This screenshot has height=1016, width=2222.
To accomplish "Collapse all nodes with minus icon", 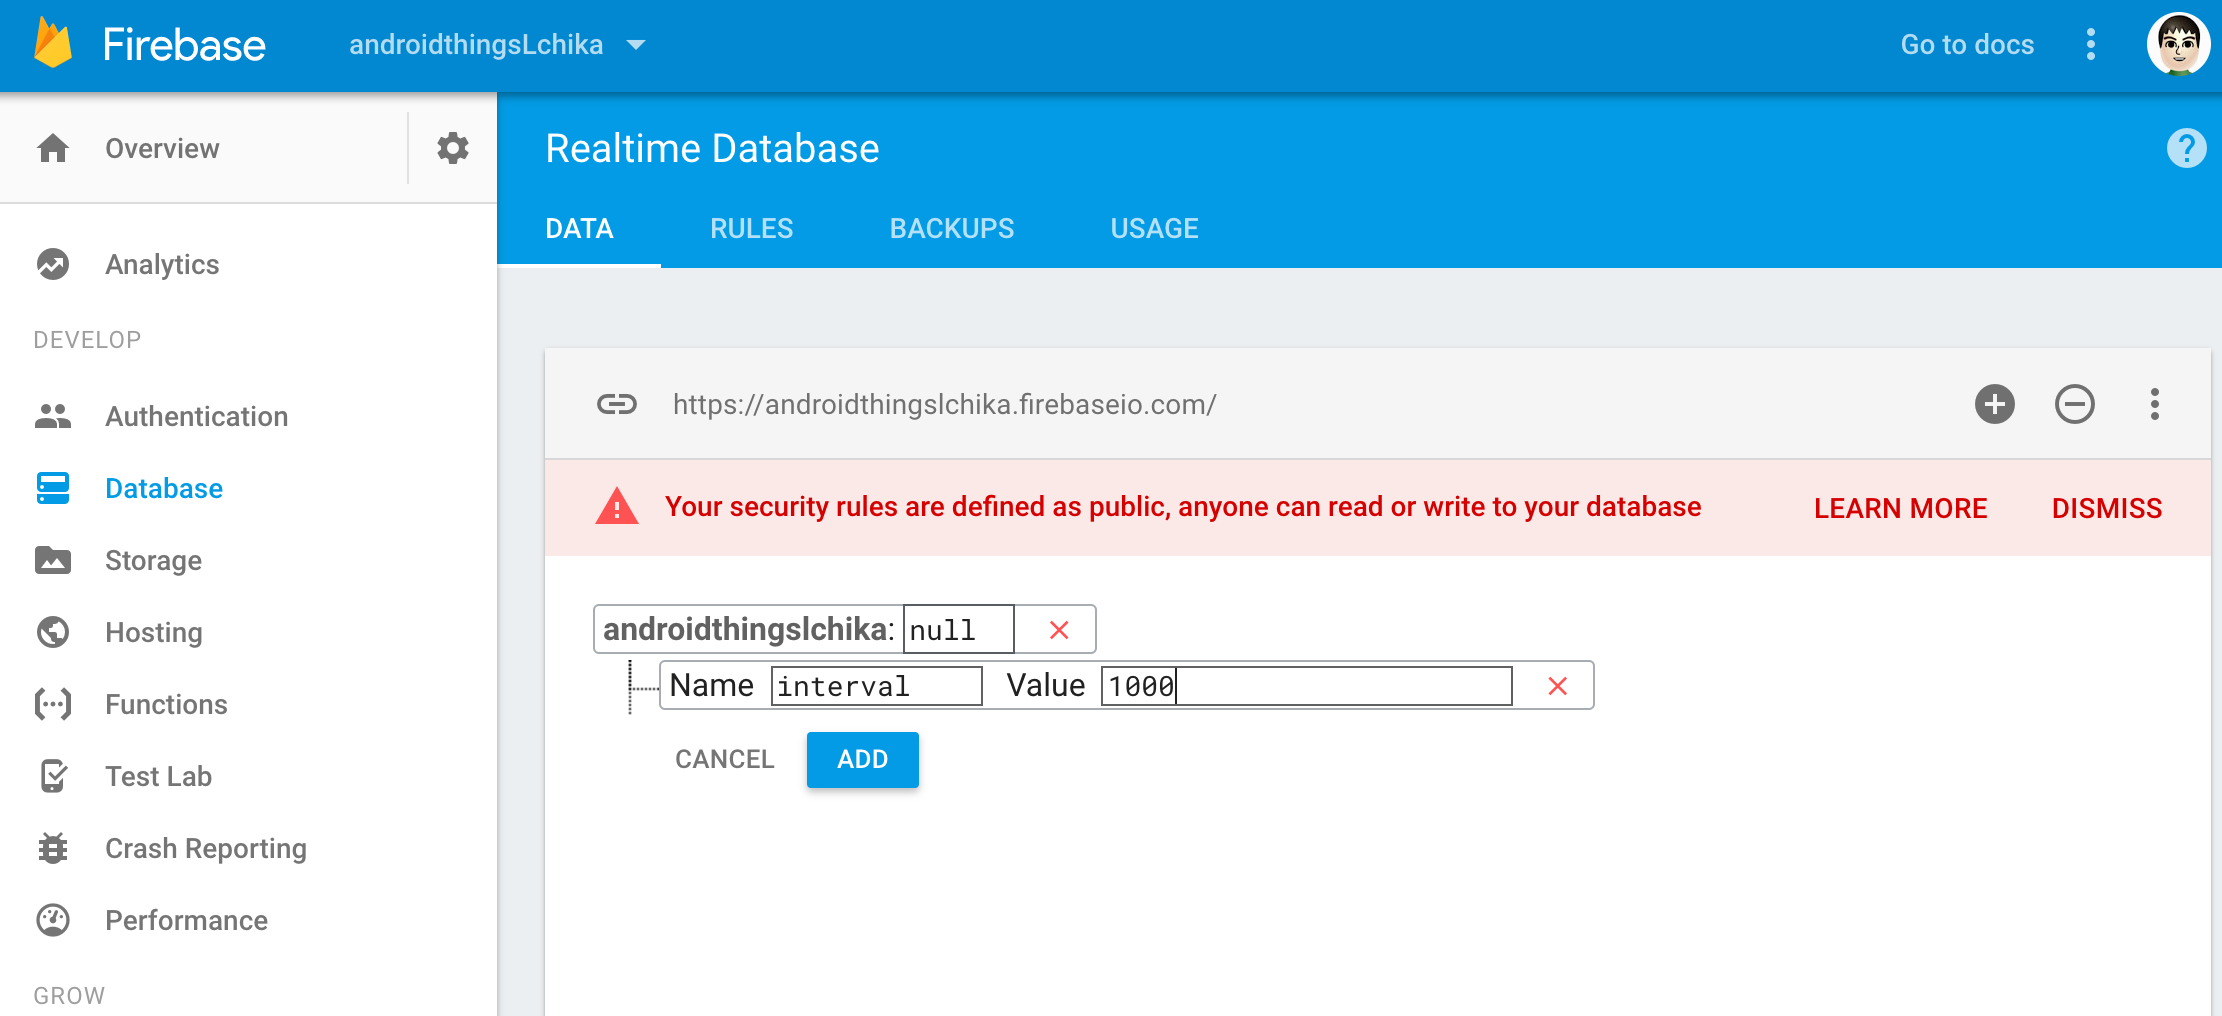I will 2075,404.
